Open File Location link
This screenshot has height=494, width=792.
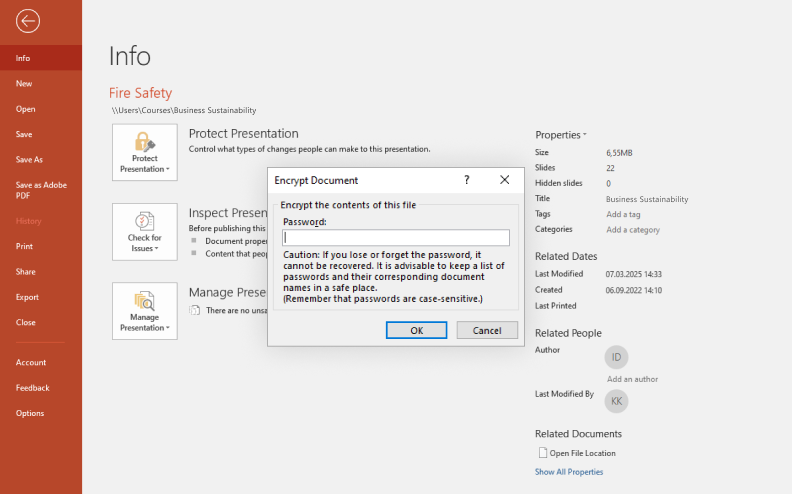point(582,453)
